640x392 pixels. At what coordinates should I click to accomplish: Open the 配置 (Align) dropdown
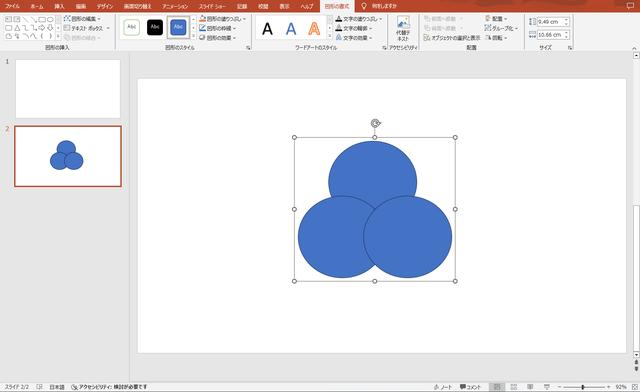[x=496, y=19]
